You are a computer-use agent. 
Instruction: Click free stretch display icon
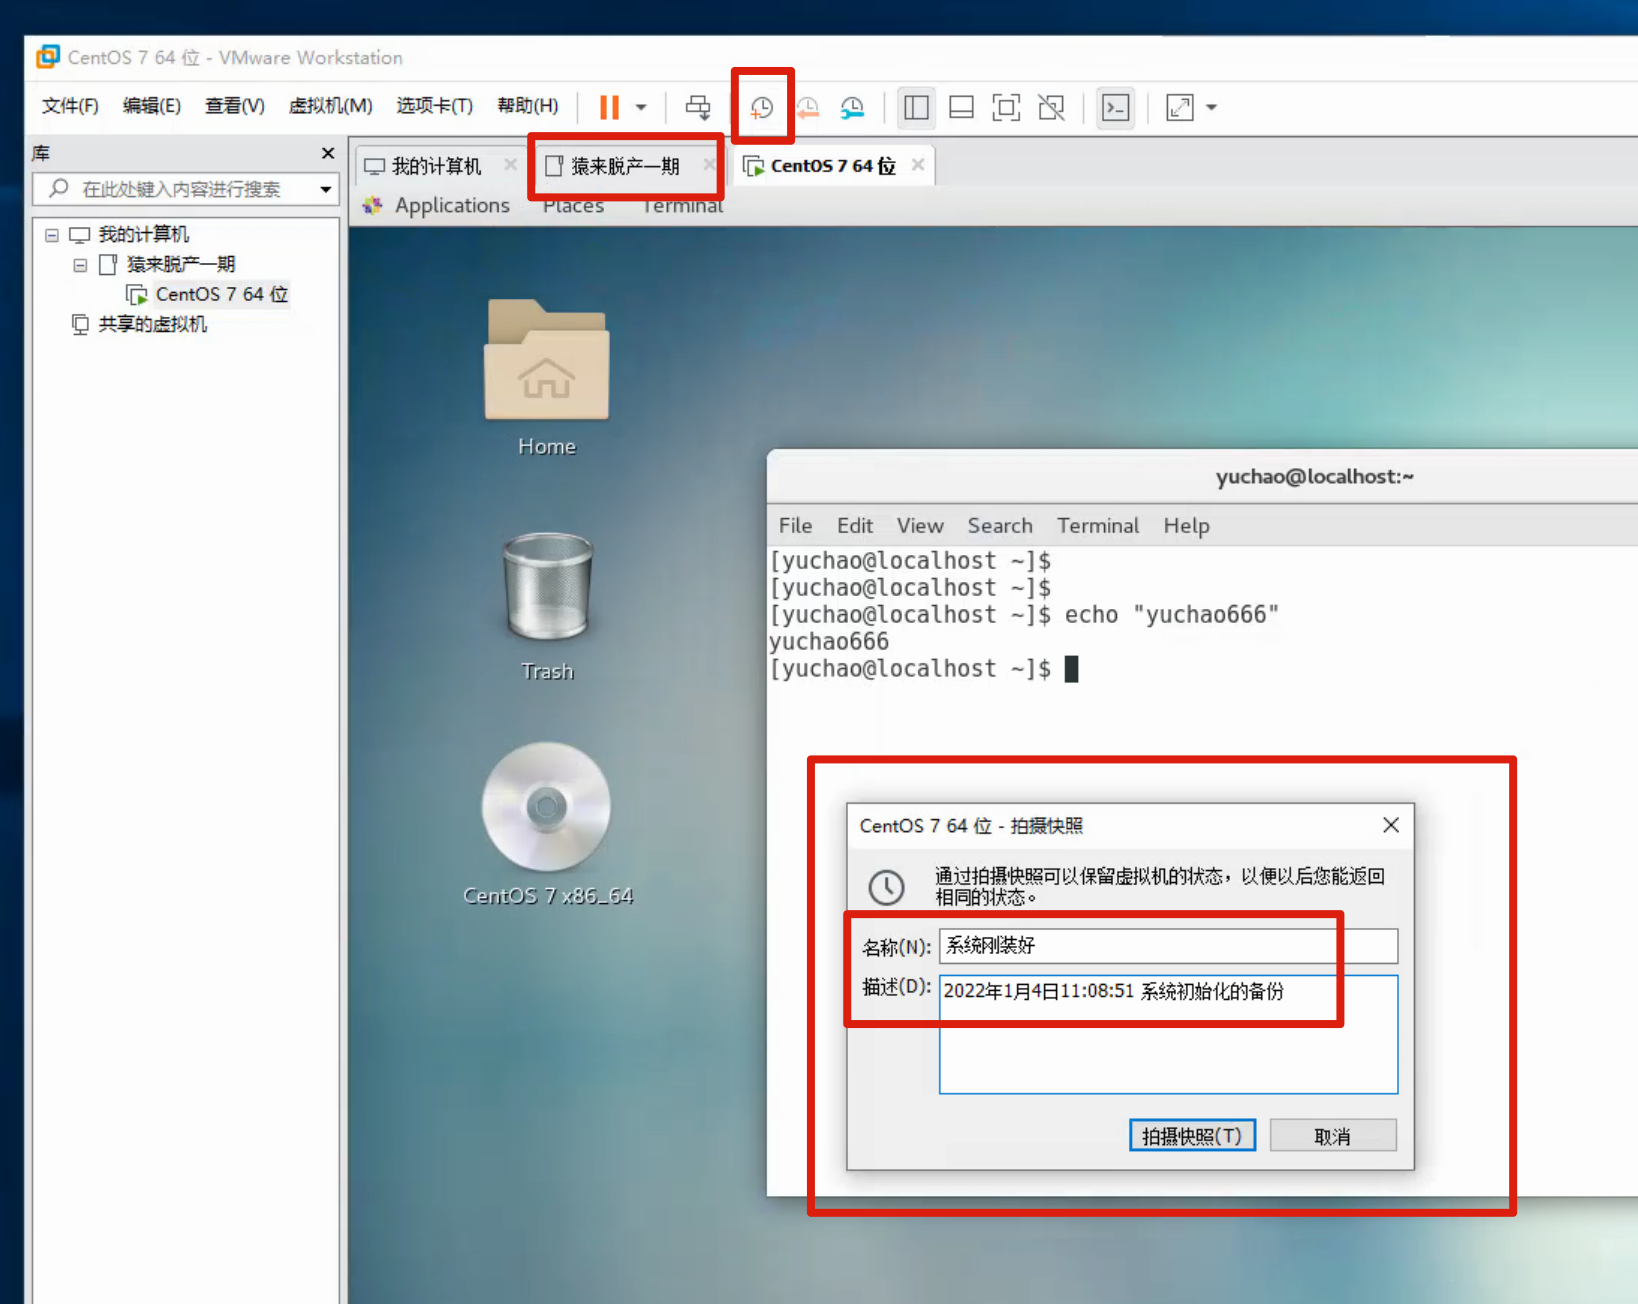1180,107
